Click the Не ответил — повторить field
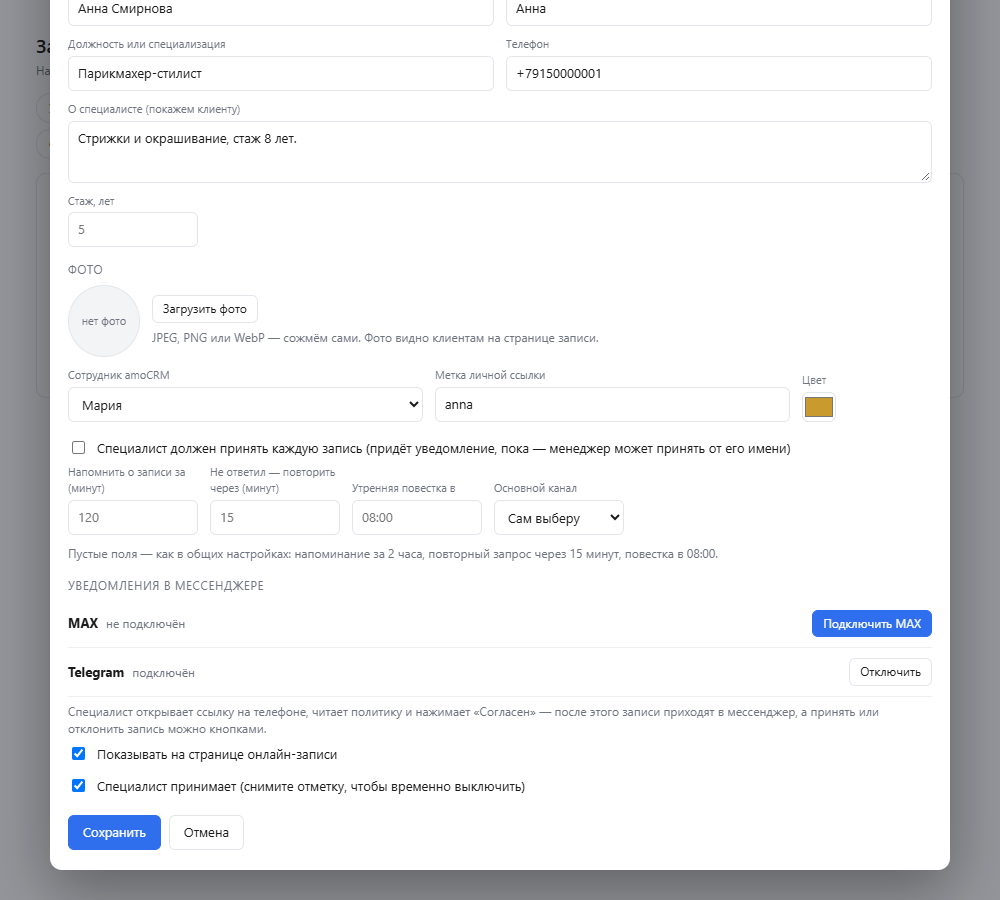 coord(275,517)
